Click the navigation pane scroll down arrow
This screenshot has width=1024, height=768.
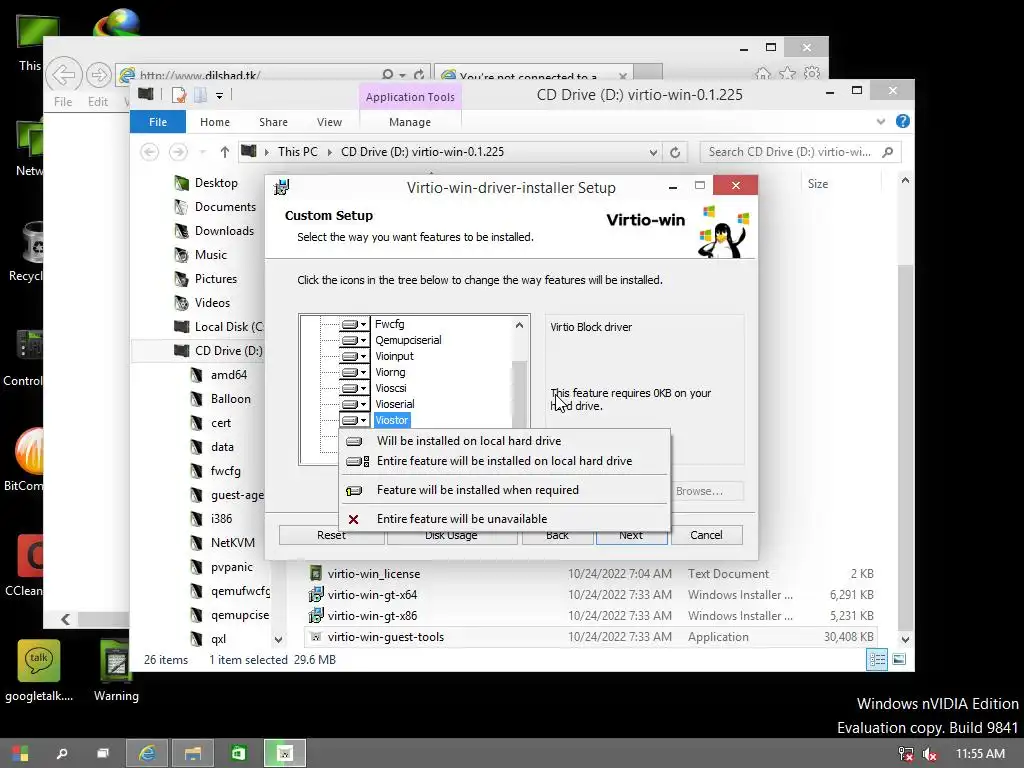click(x=278, y=640)
